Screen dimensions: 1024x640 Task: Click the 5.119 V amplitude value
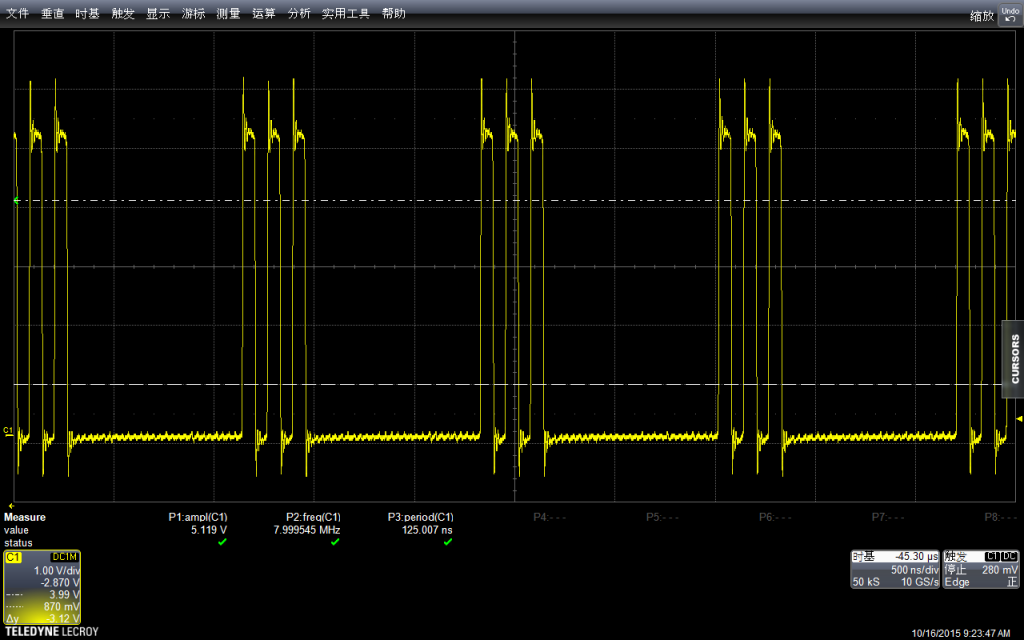(x=209, y=530)
